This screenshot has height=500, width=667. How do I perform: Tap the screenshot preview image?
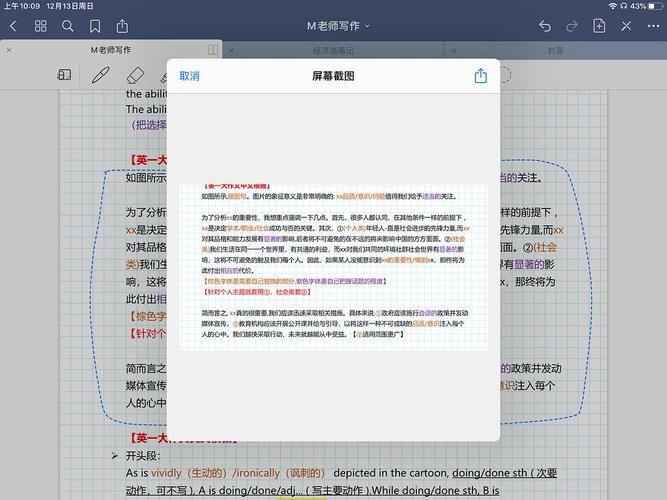334,267
